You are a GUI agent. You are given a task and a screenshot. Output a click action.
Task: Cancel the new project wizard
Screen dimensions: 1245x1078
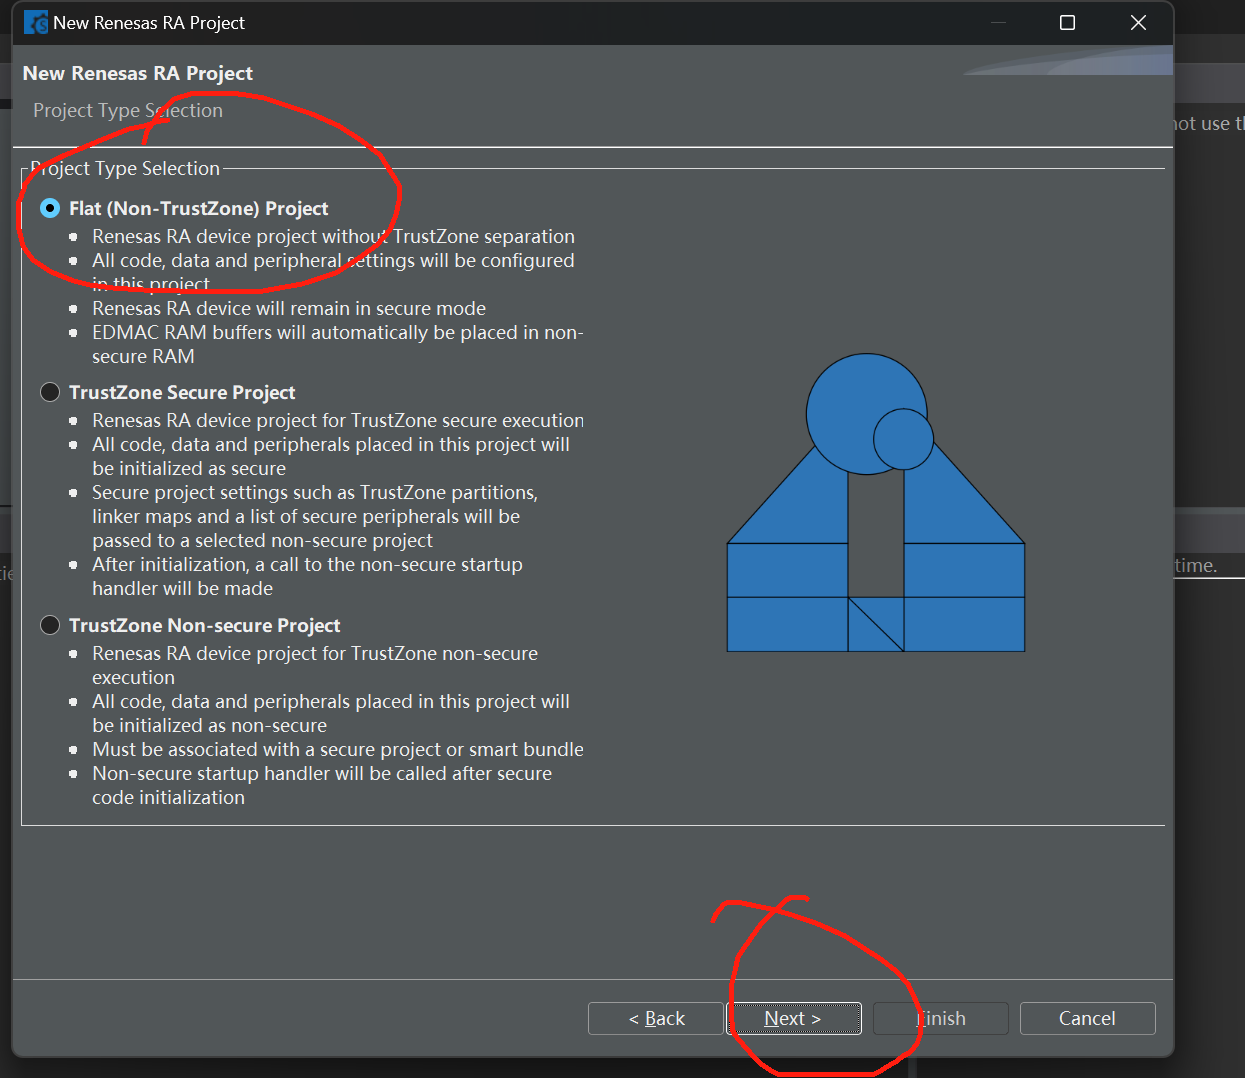click(x=1088, y=1018)
